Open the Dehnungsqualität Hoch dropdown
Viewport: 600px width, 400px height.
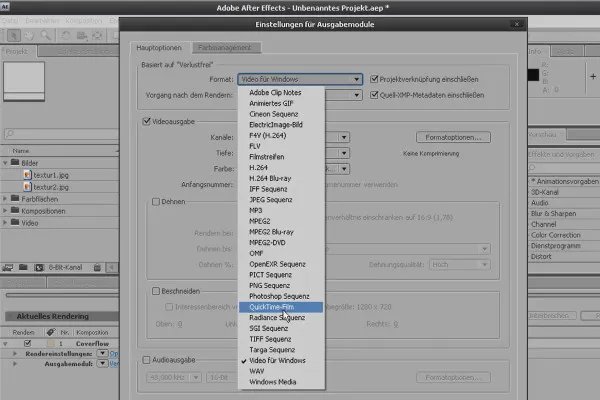coord(460,264)
